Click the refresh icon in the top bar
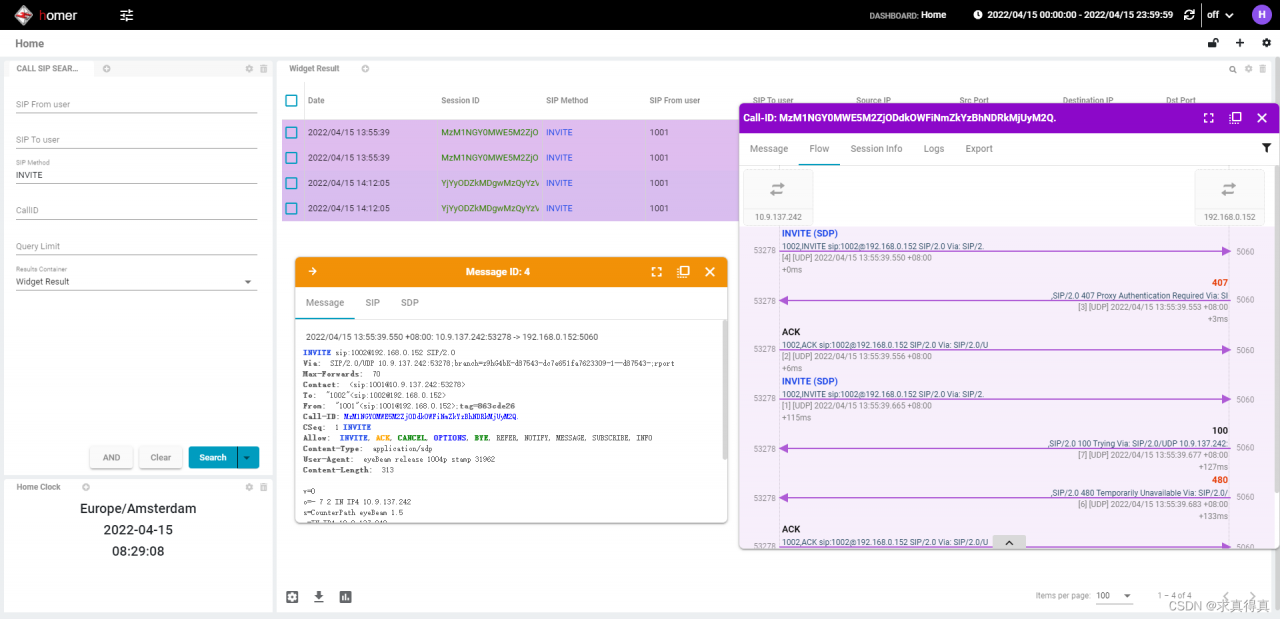This screenshot has width=1280, height=619. point(1189,15)
